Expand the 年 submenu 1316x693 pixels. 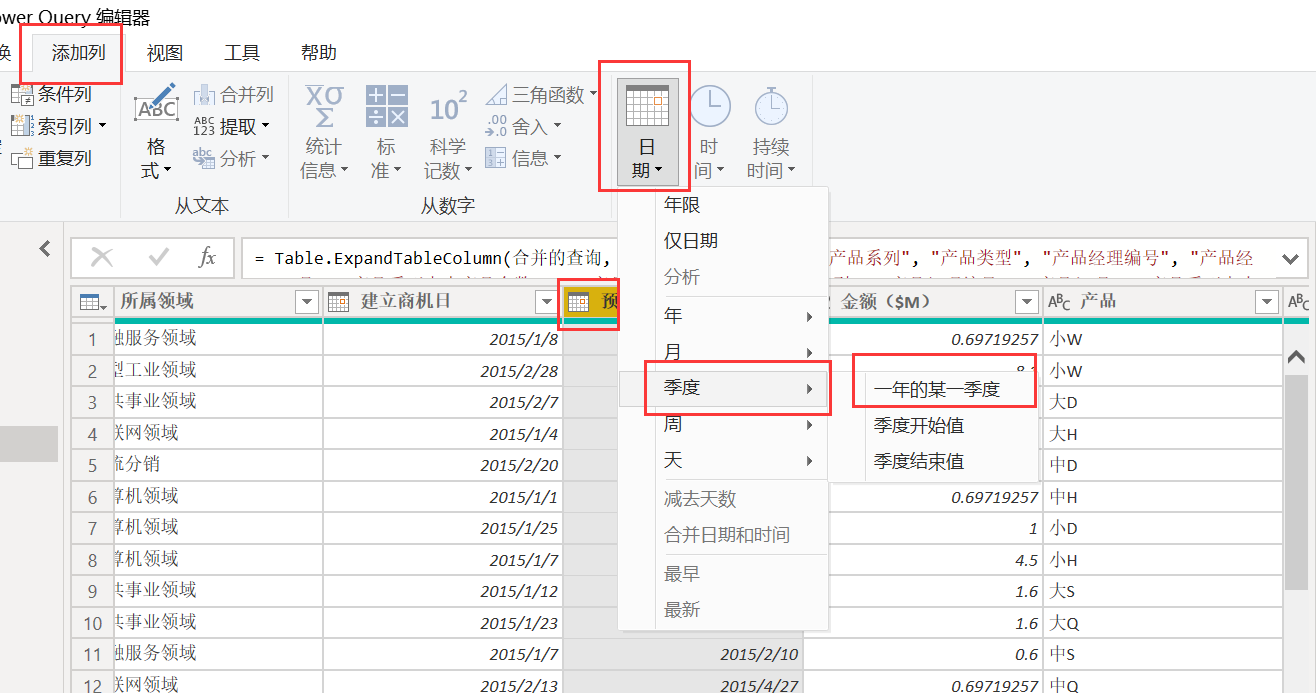point(724,316)
